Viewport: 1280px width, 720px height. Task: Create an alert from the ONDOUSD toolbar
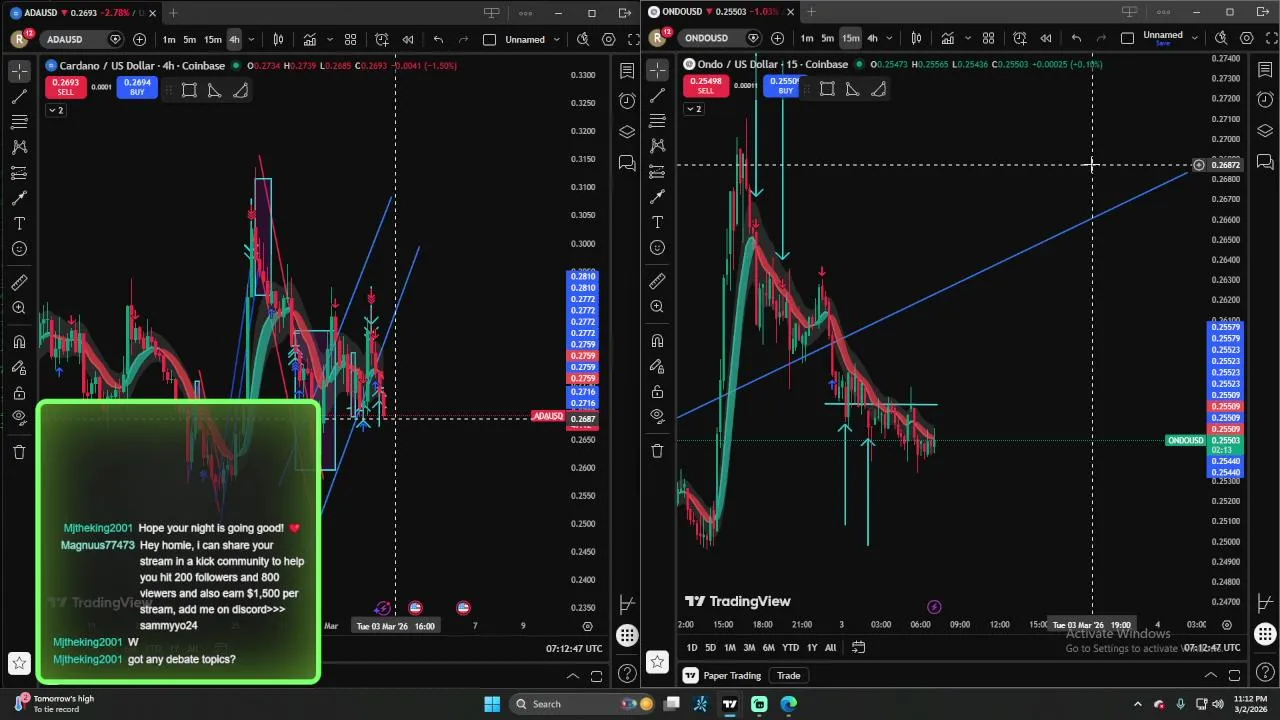point(1019,38)
